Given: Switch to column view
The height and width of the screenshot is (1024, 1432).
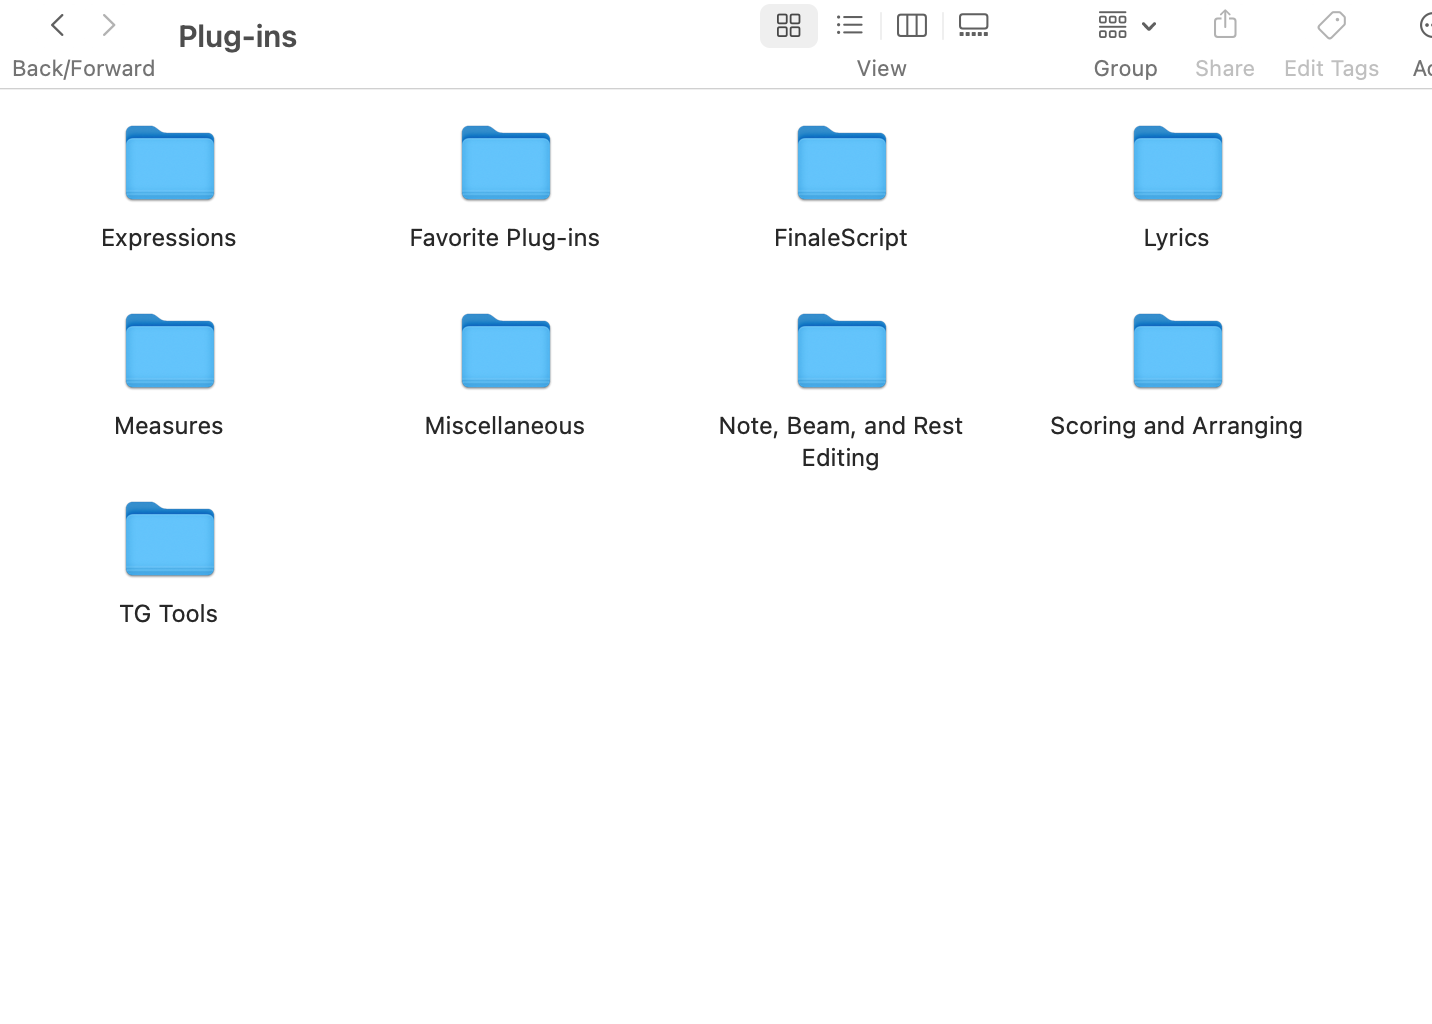Looking at the screenshot, I should (x=911, y=25).
